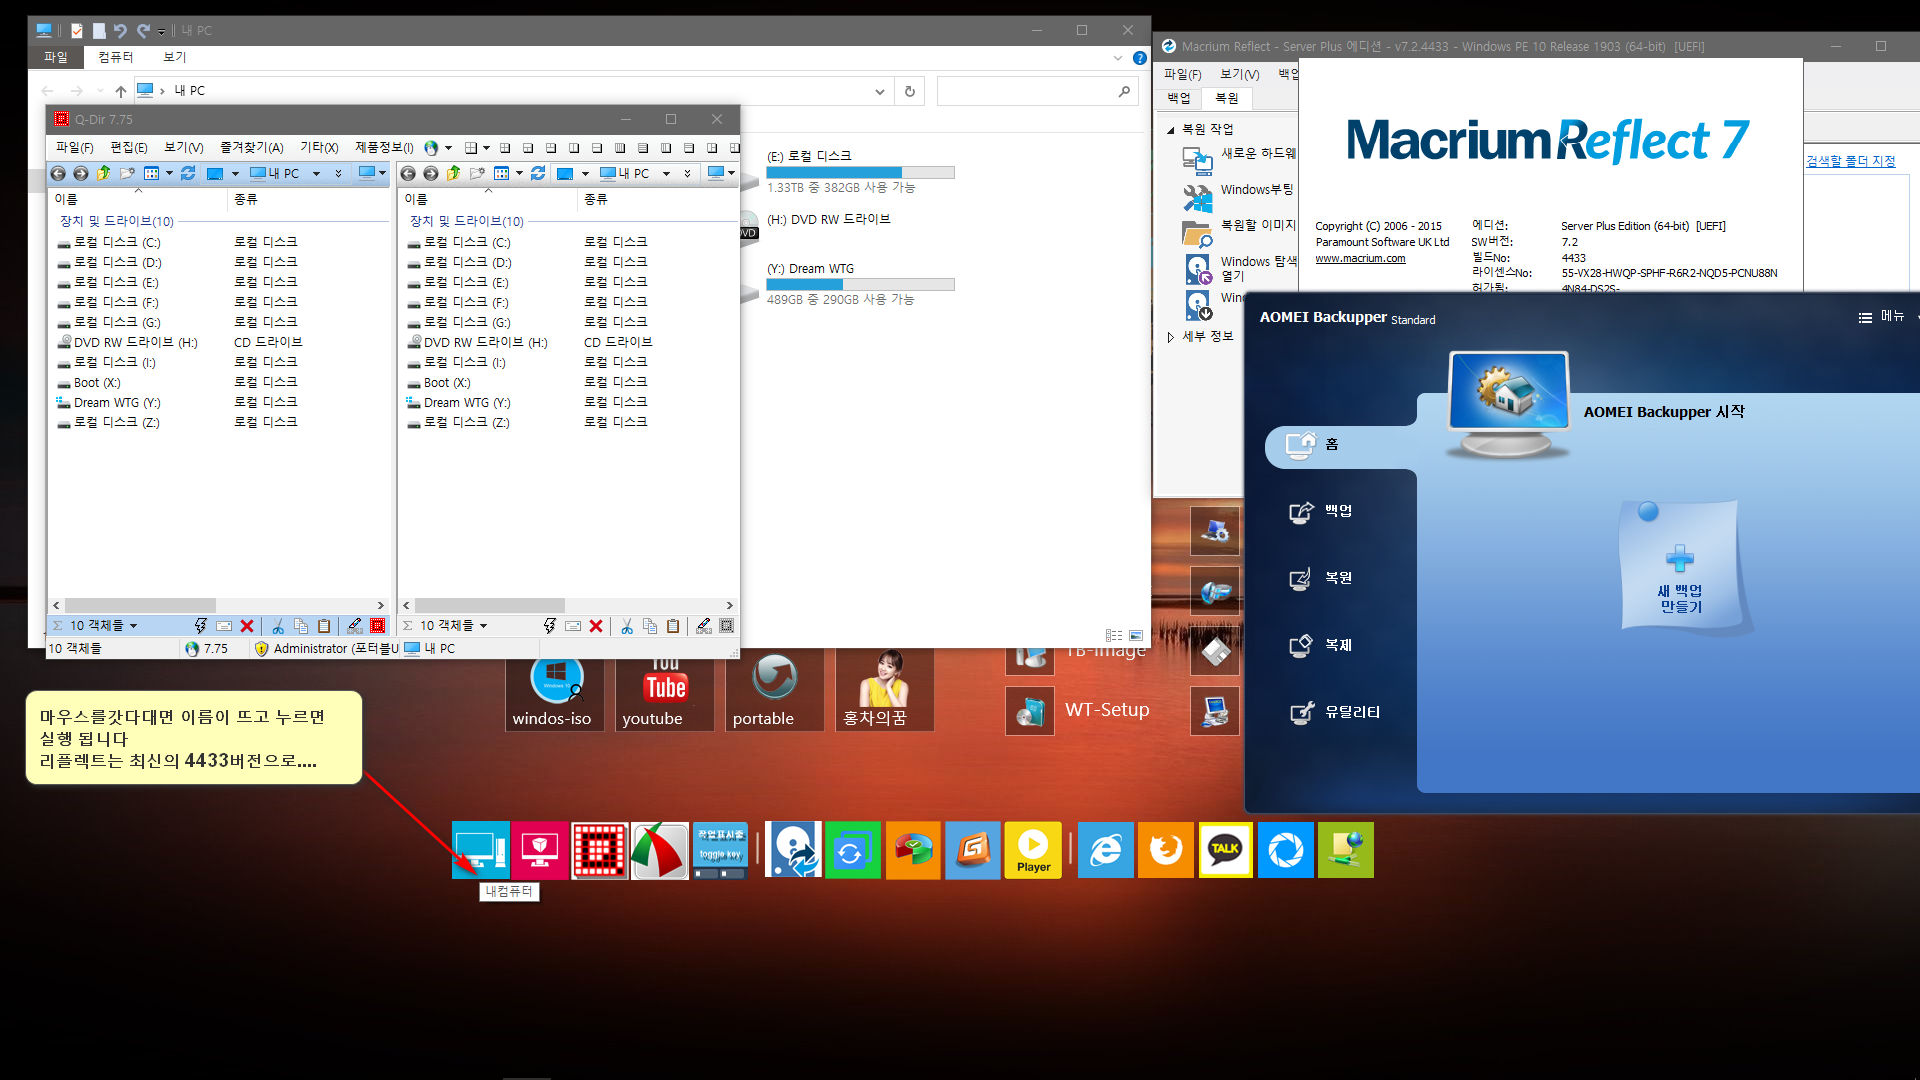The image size is (1920, 1080).
Task: Click Back arrow in Q-Dir left pane
Action: pyautogui.click(x=58, y=174)
